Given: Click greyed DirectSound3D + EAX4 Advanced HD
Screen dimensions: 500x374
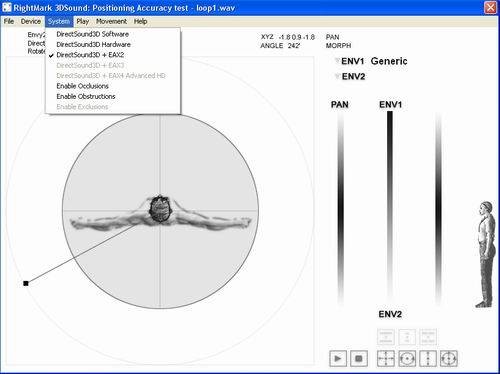Looking at the screenshot, I should click(x=113, y=76).
